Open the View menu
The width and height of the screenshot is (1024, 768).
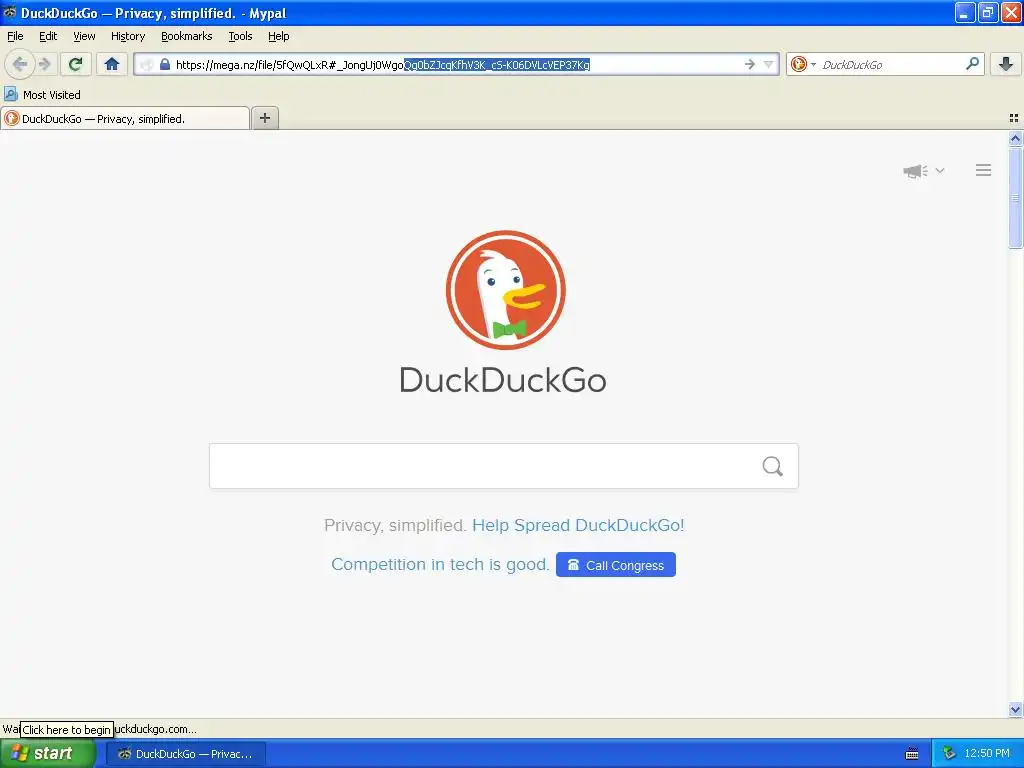point(84,36)
